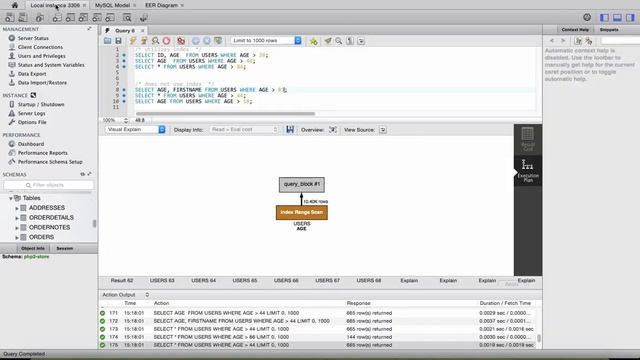The height and width of the screenshot is (360, 640).
Task: Select the Execution Plan side button
Action: pos(528,171)
